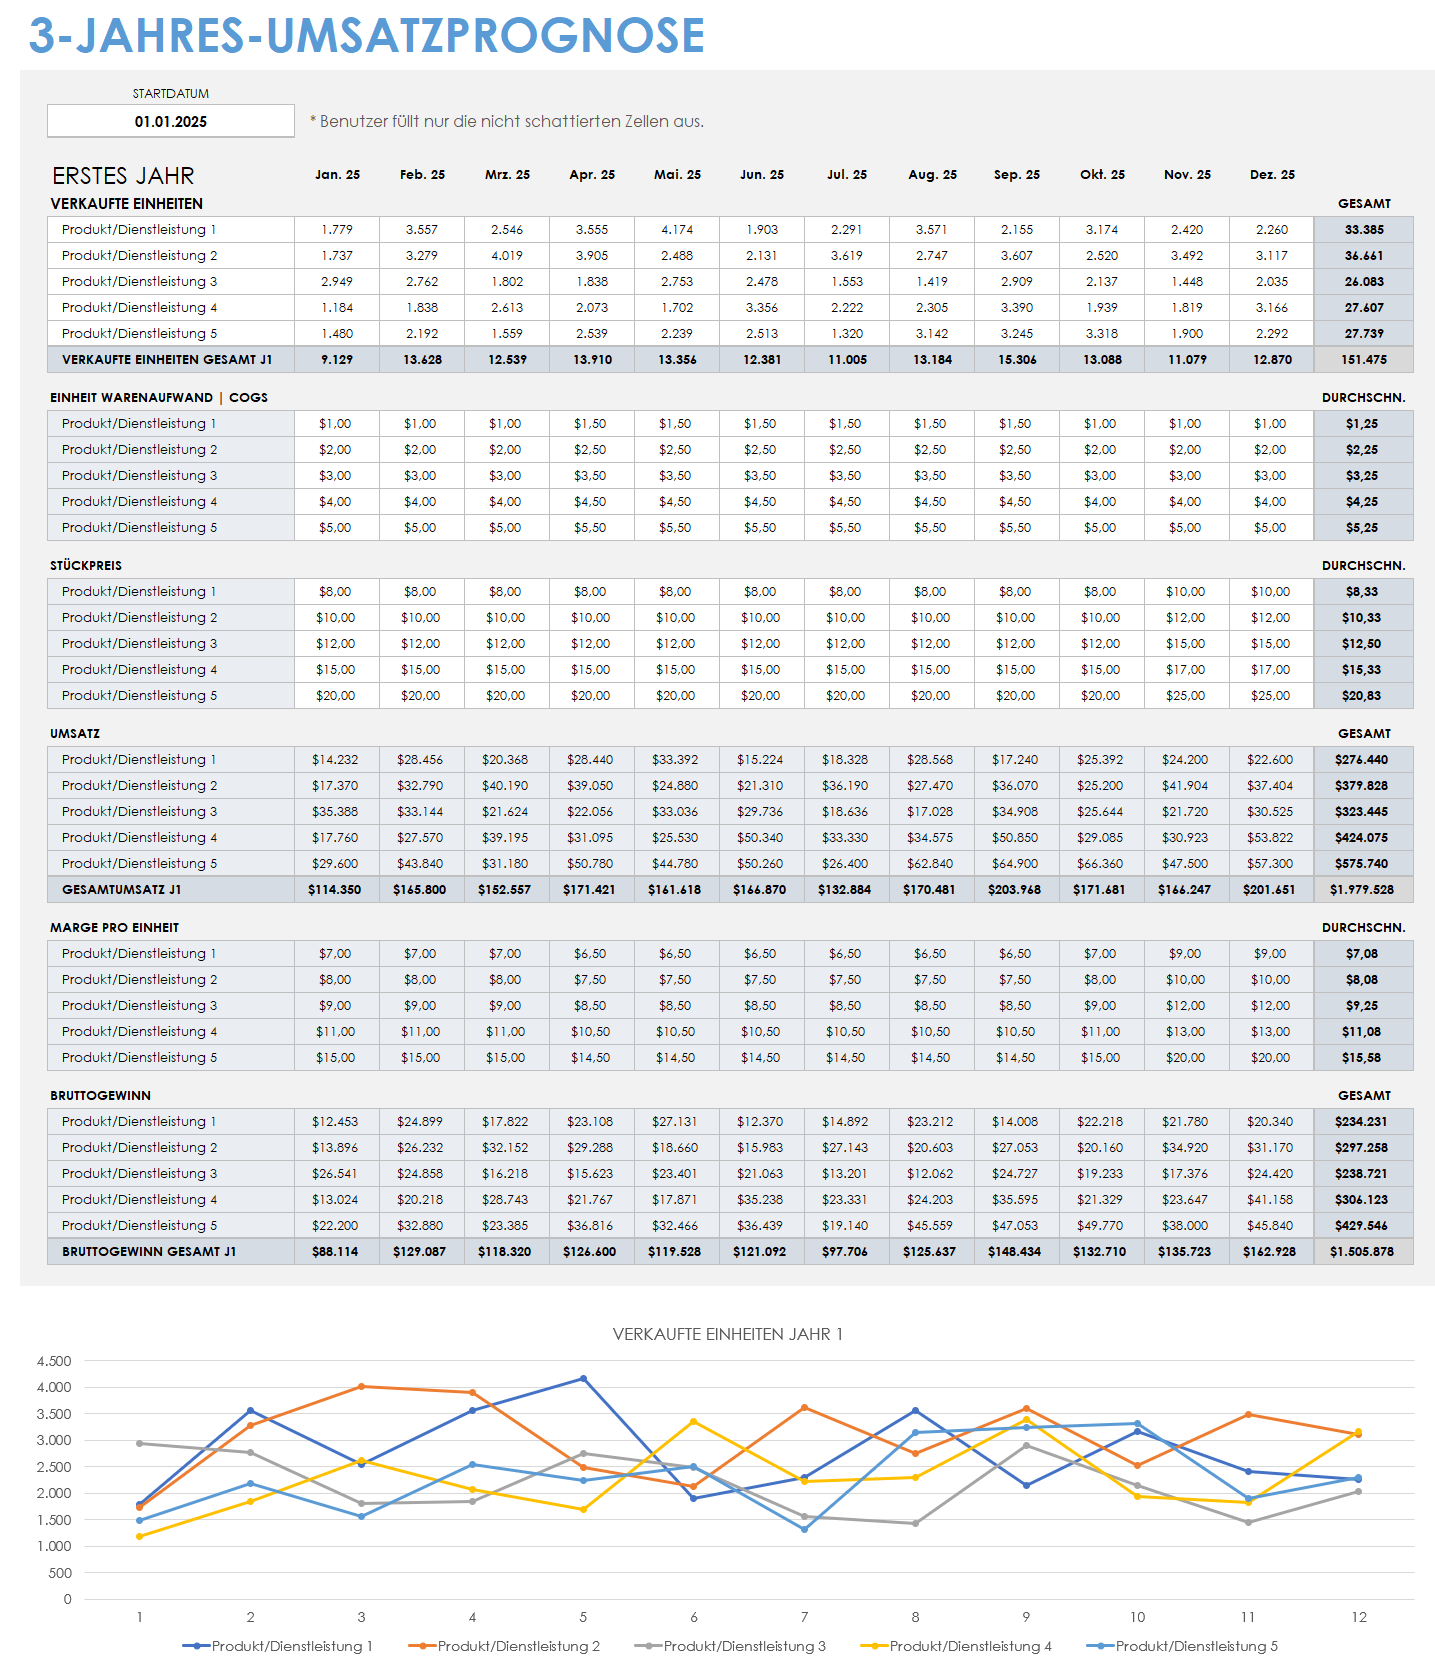Click monthly gross profit $162.928

pyautogui.click(x=1271, y=1252)
